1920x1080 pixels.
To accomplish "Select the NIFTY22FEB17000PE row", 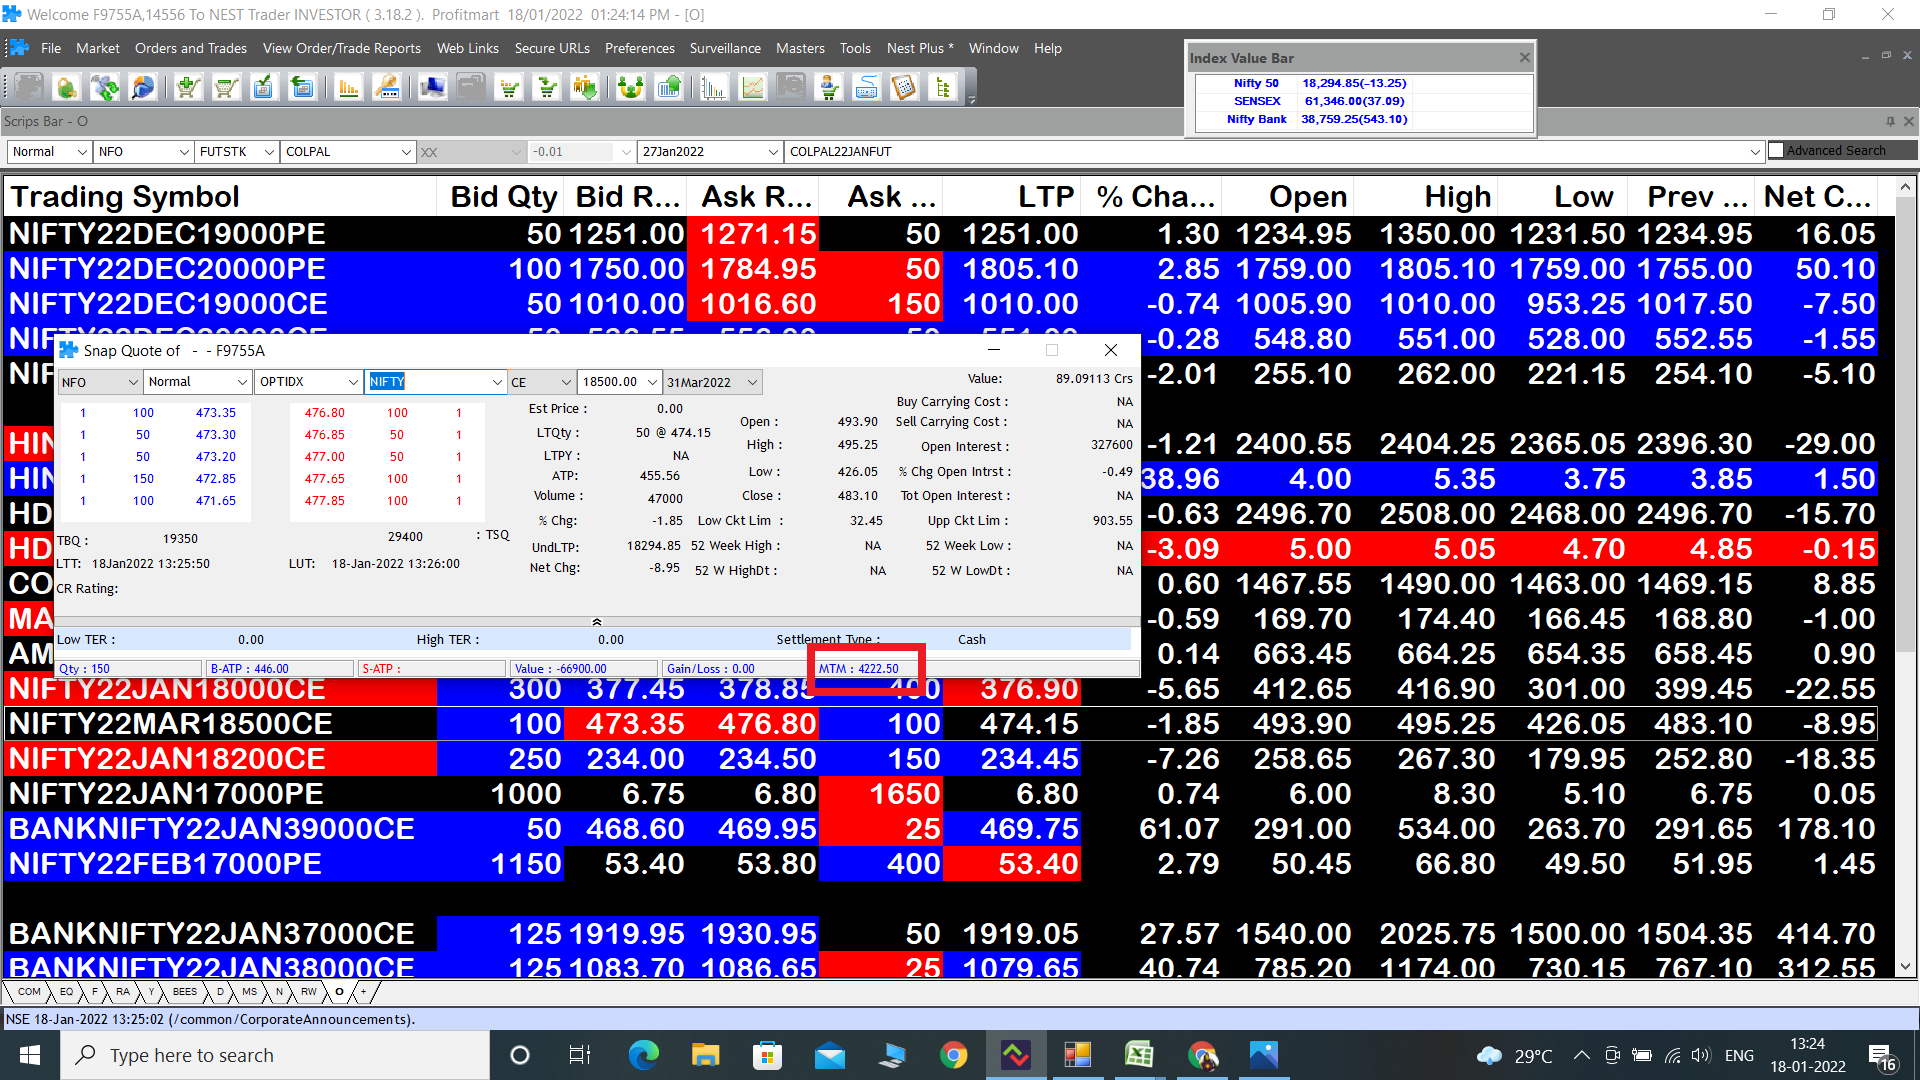I will tap(940, 864).
